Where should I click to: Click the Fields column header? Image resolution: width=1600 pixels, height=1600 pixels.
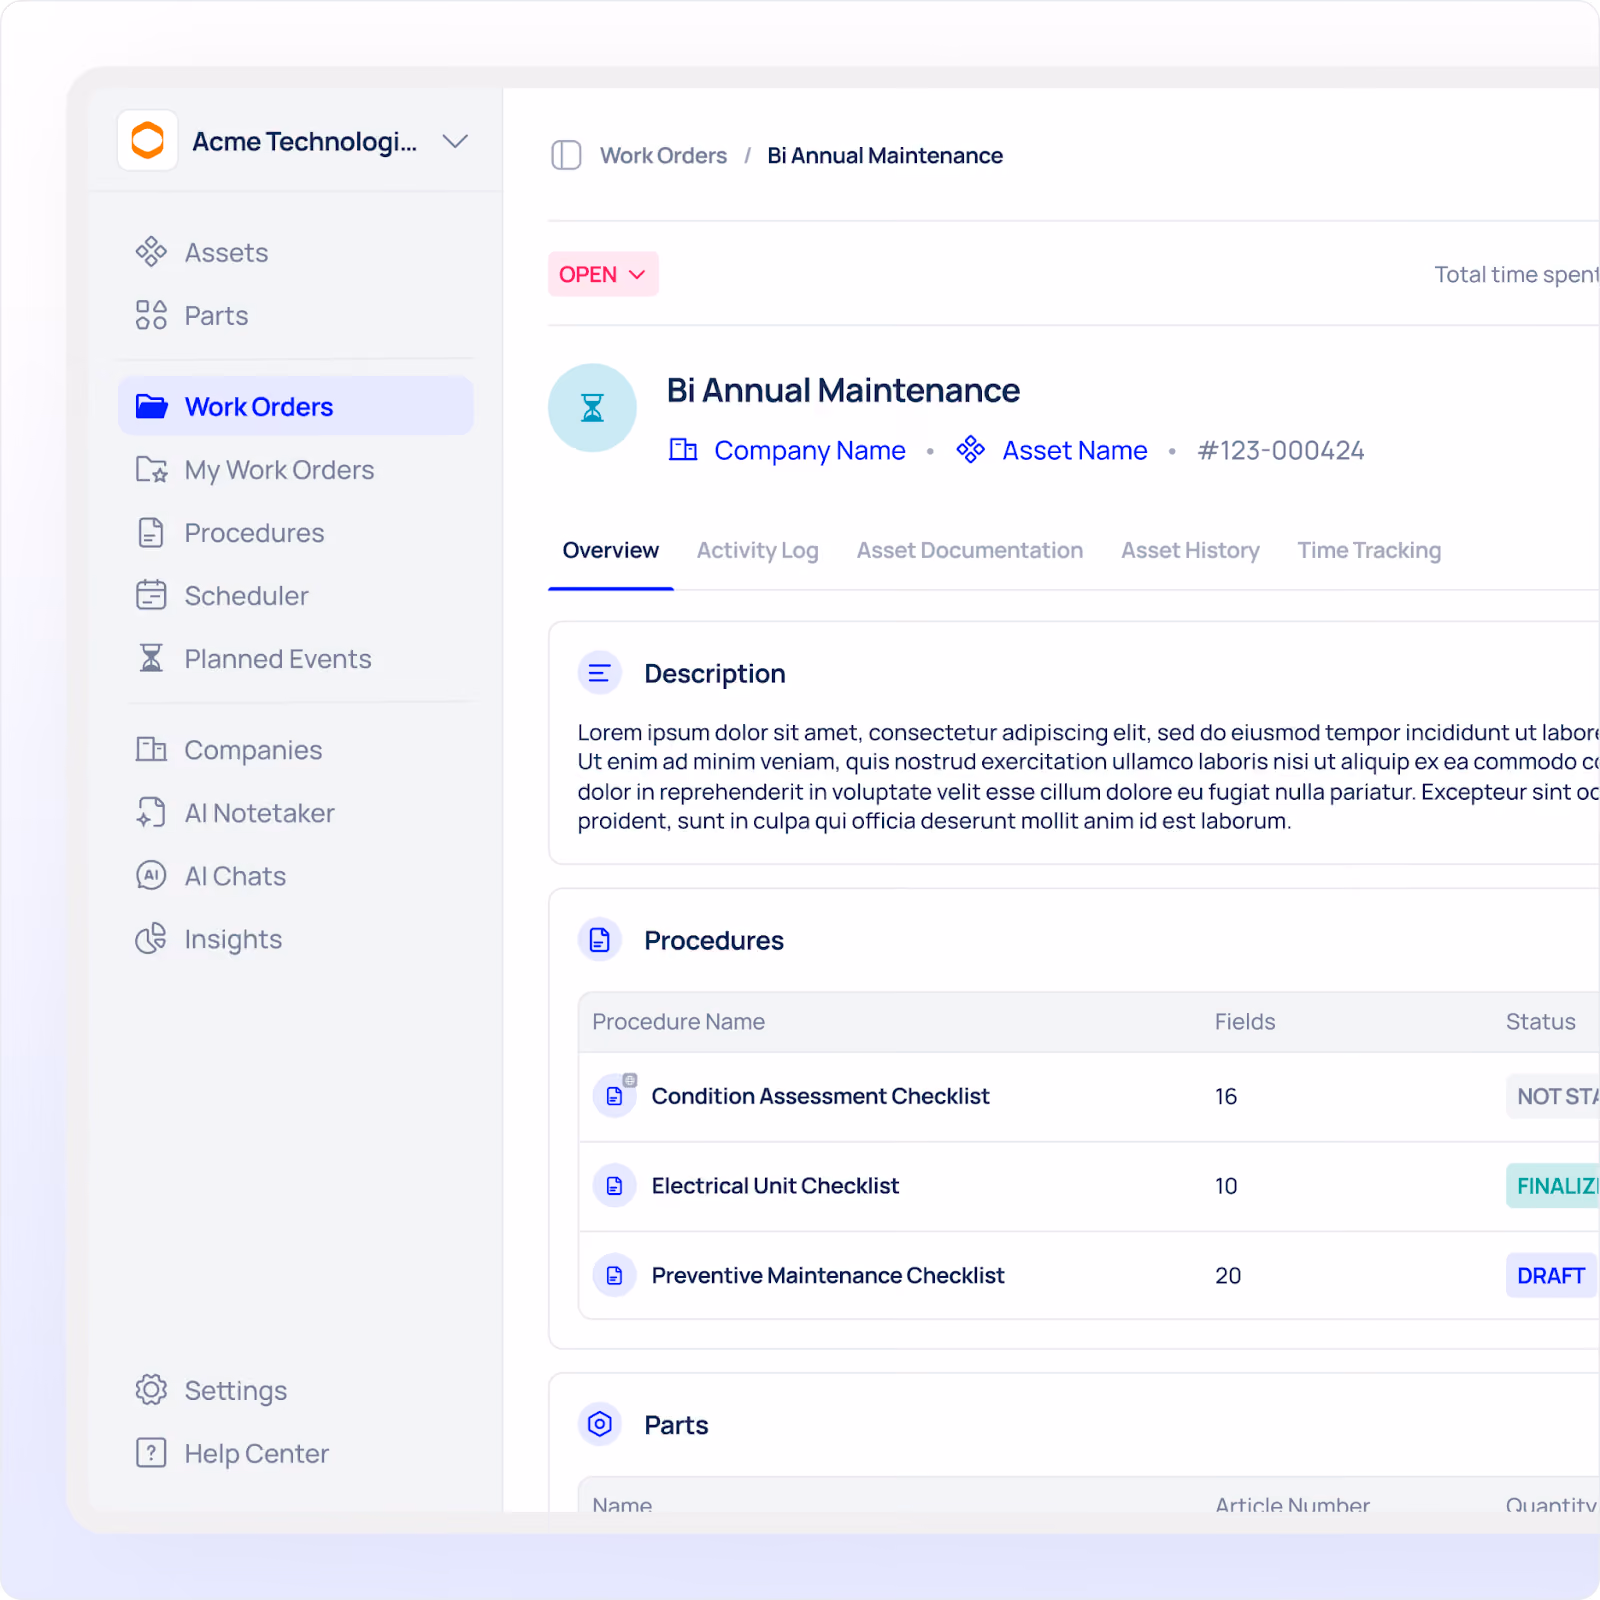point(1245,1021)
